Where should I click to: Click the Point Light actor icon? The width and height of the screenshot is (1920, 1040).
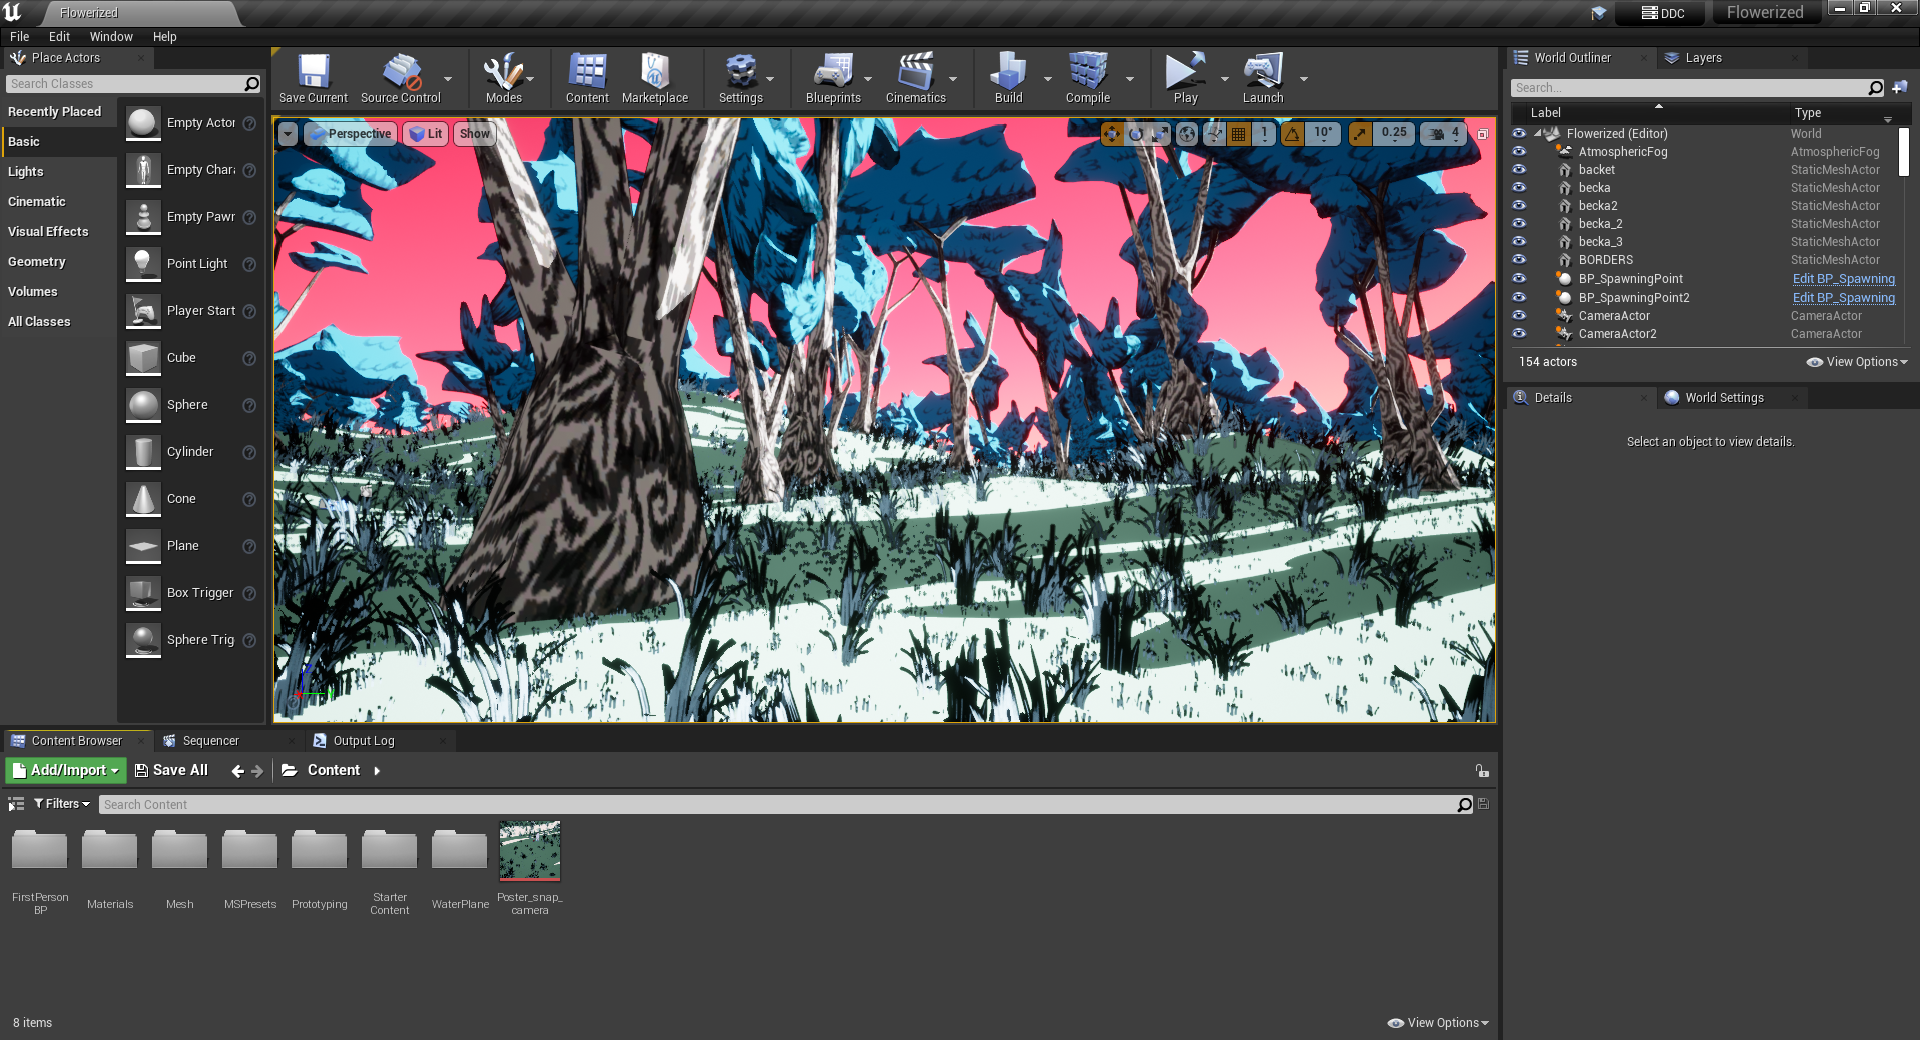click(x=143, y=264)
